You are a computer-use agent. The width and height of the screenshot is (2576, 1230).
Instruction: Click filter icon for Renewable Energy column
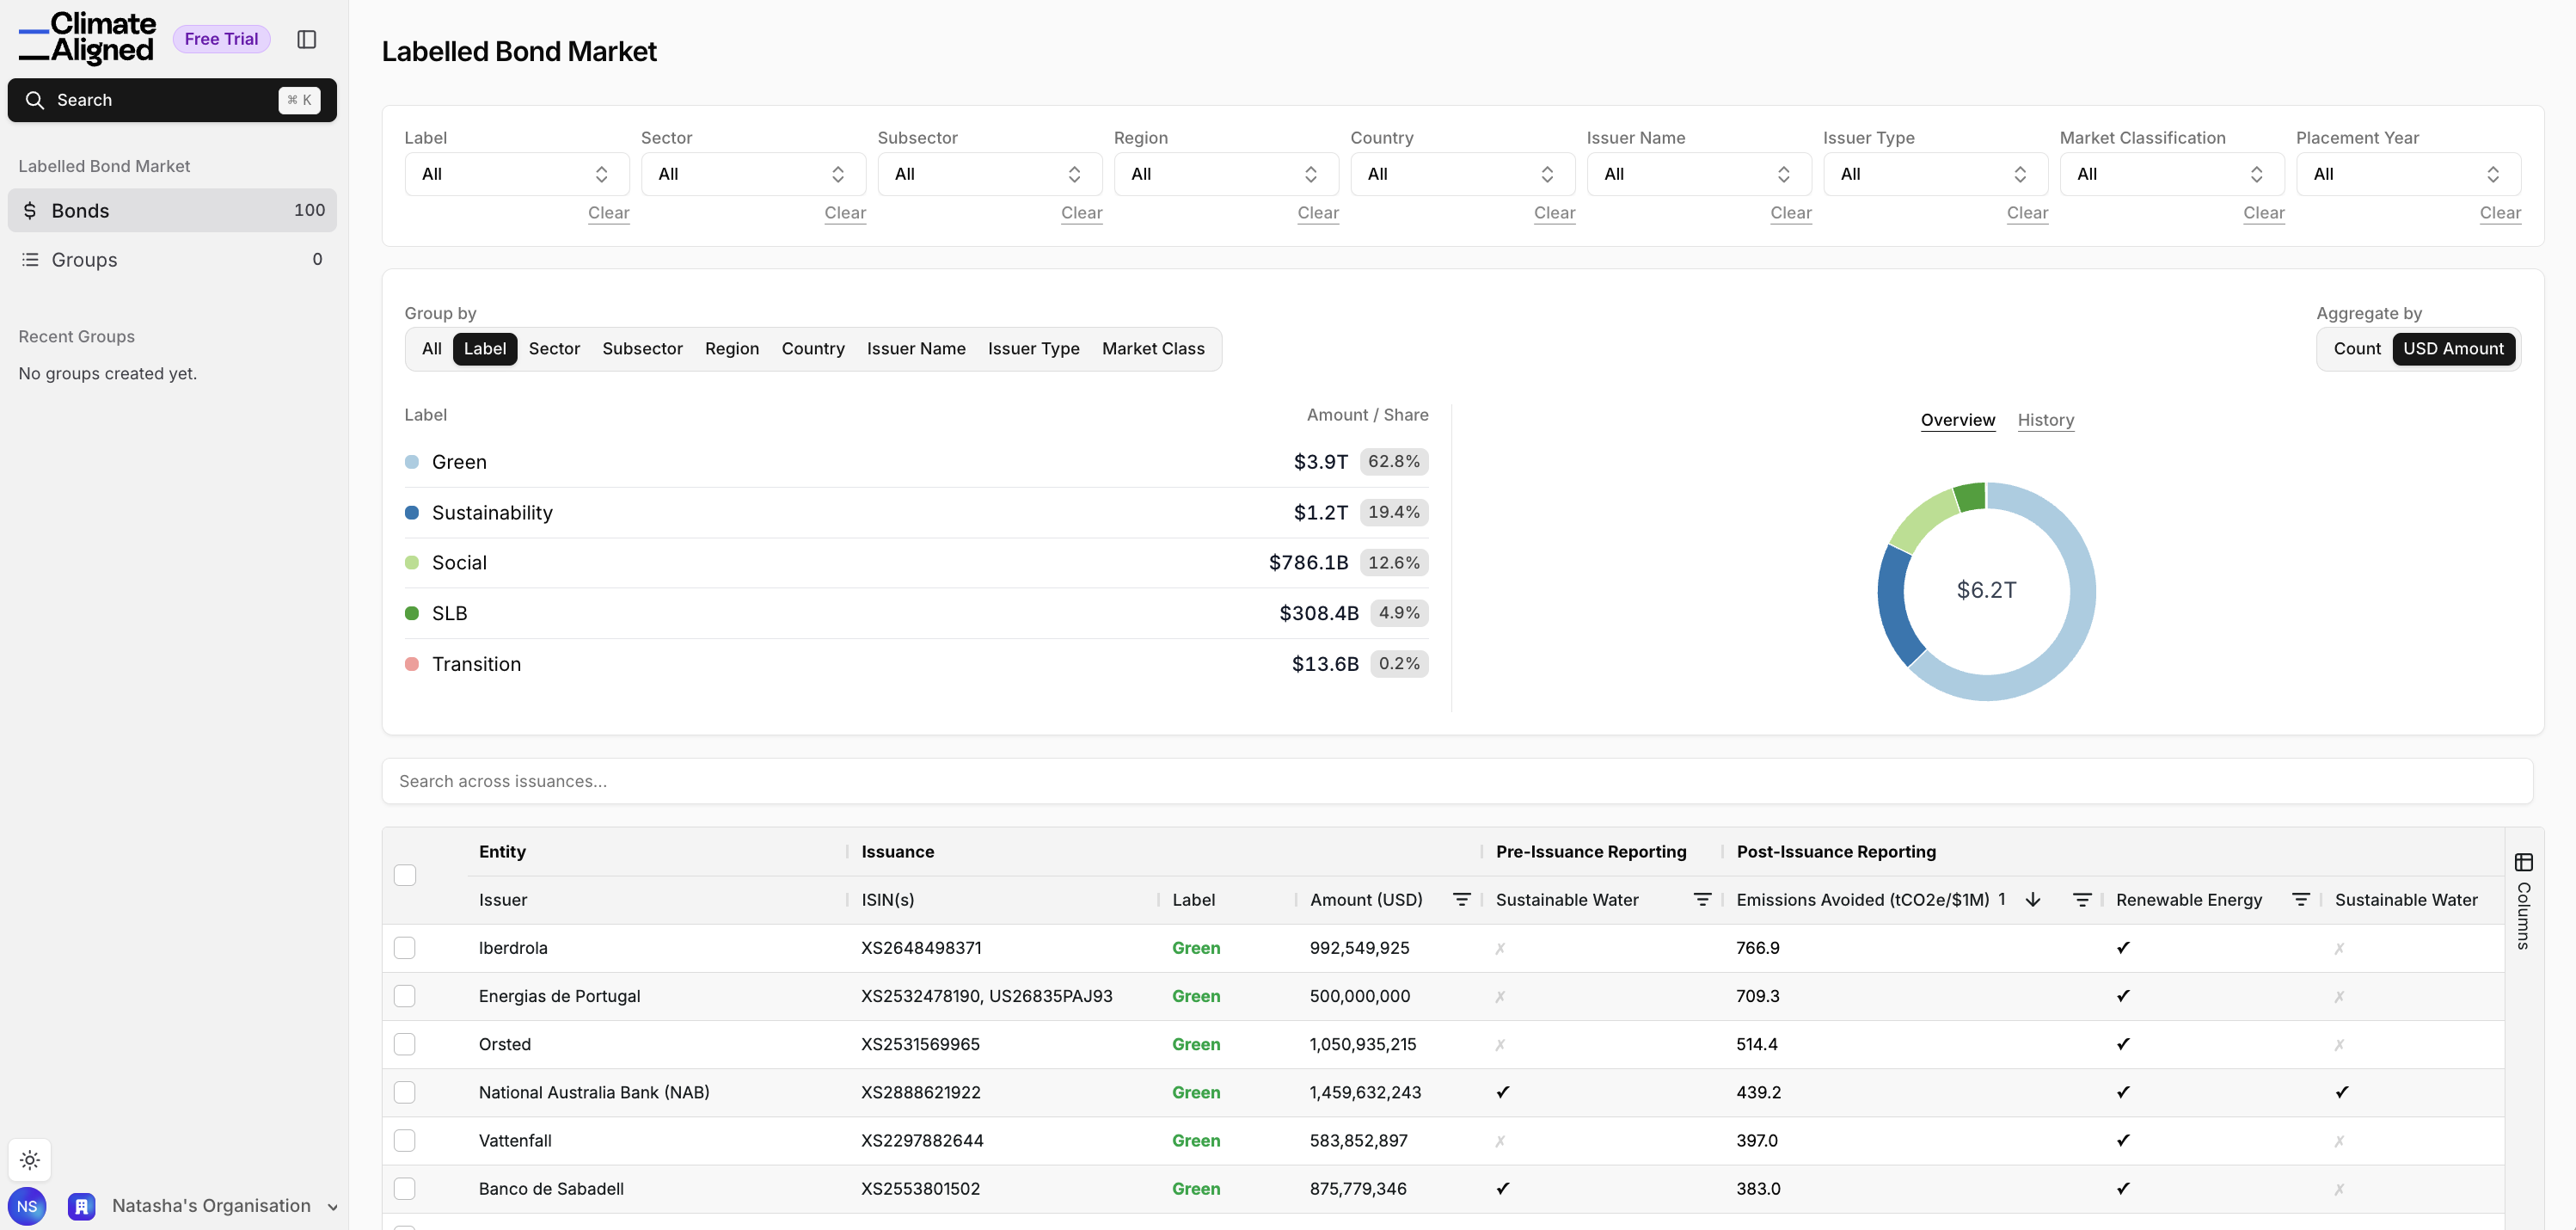coord(2300,900)
